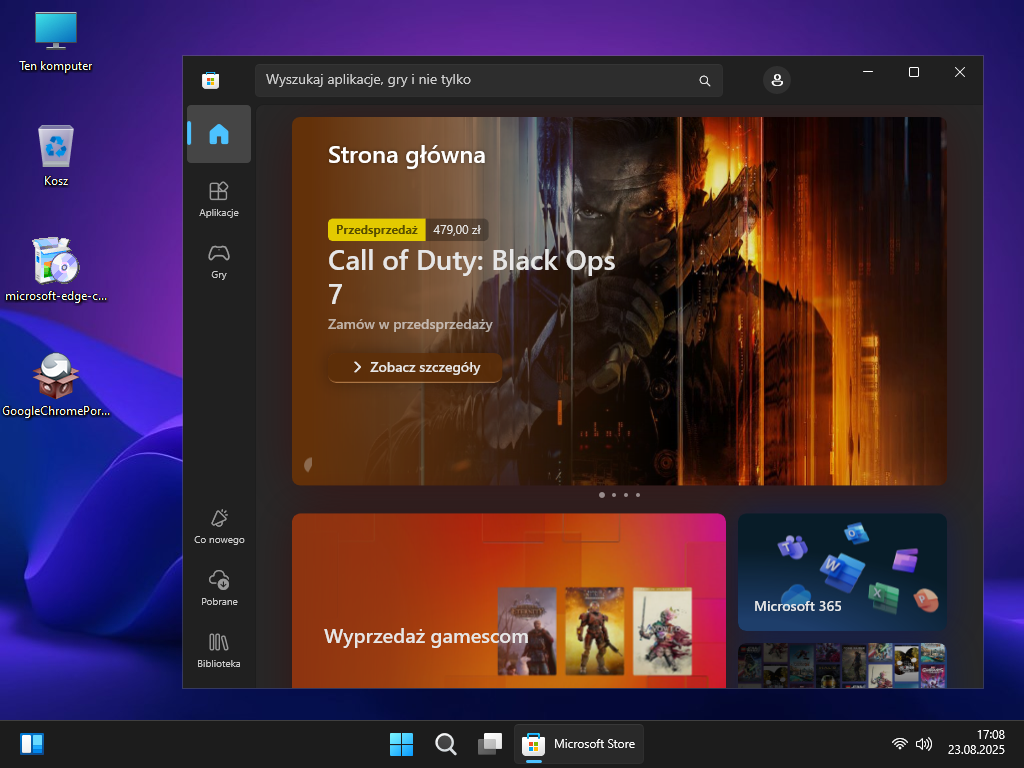Open the Microsoft 365 tile

point(842,572)
